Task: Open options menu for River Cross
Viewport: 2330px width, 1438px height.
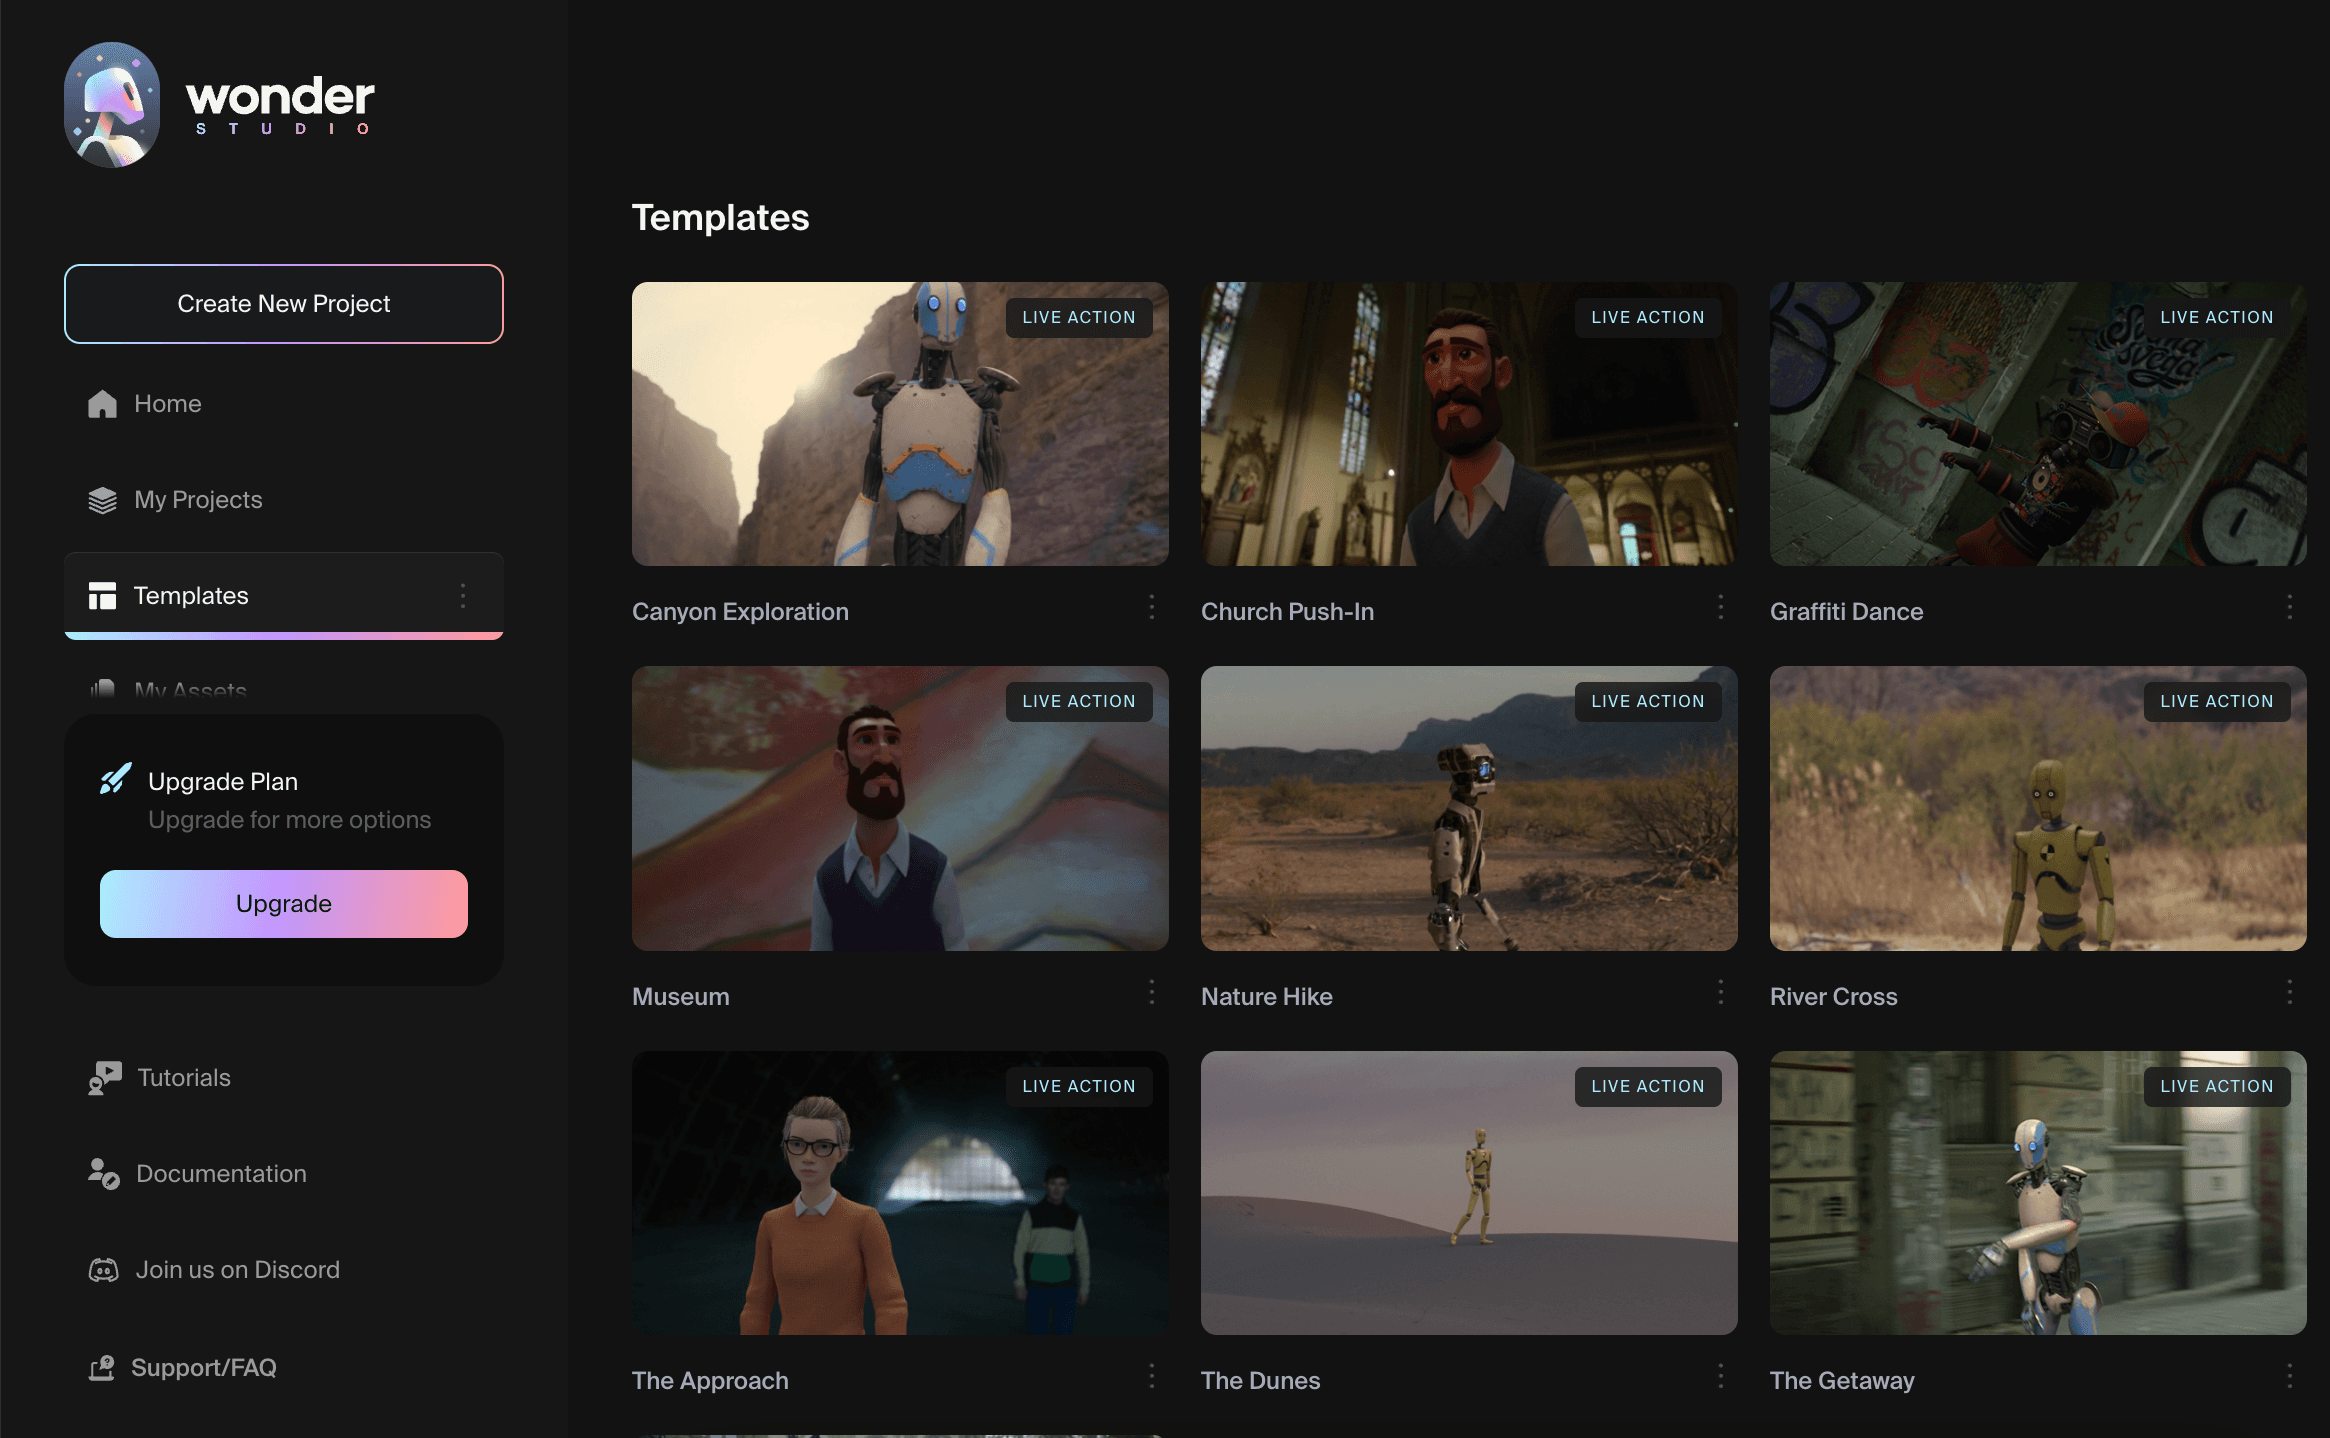Action: pos(2290,992)
